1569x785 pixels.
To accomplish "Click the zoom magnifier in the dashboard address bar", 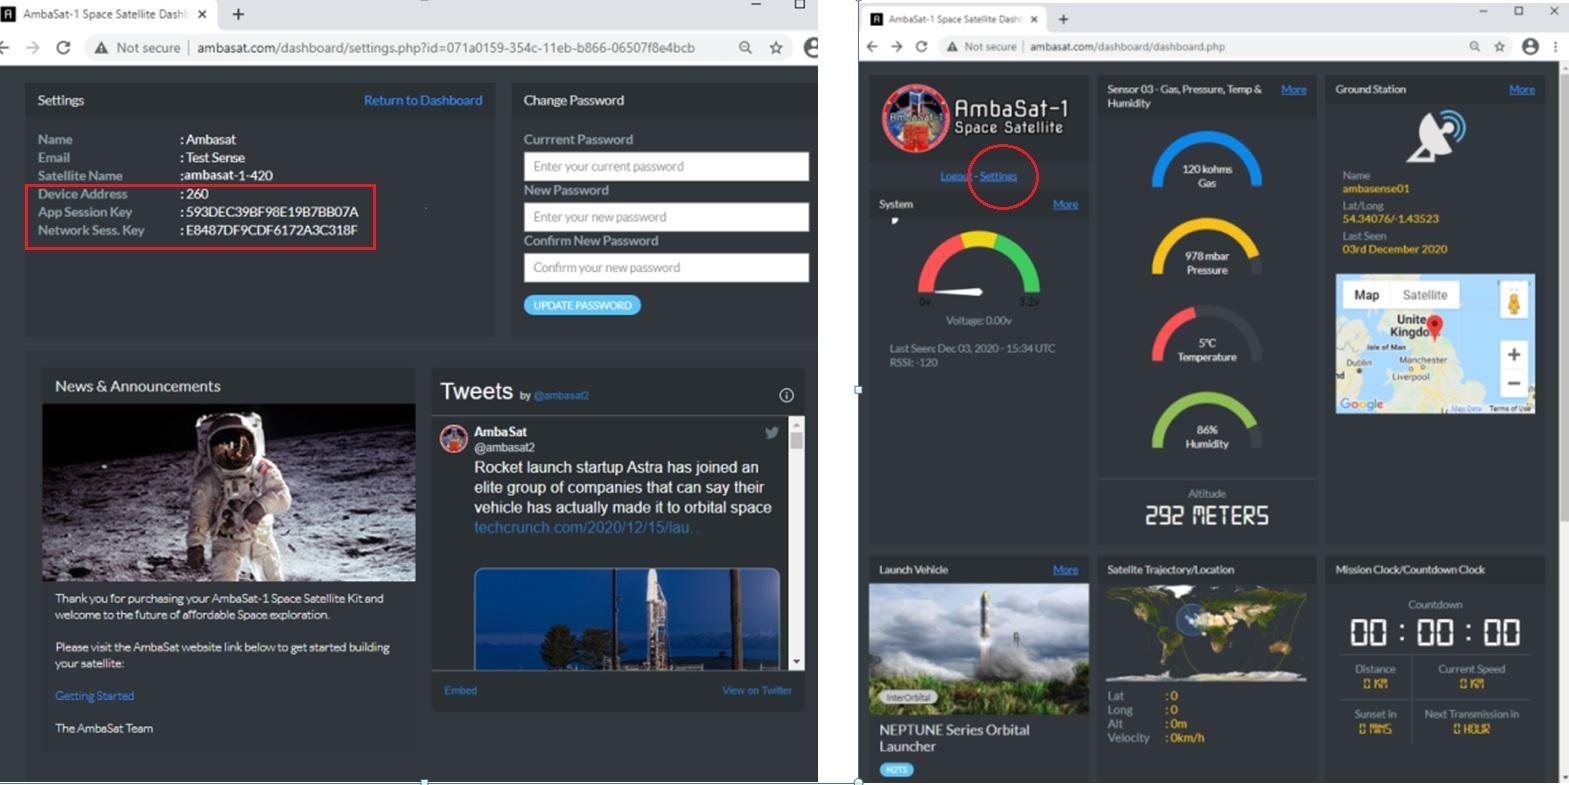I will coord(1474,46).
